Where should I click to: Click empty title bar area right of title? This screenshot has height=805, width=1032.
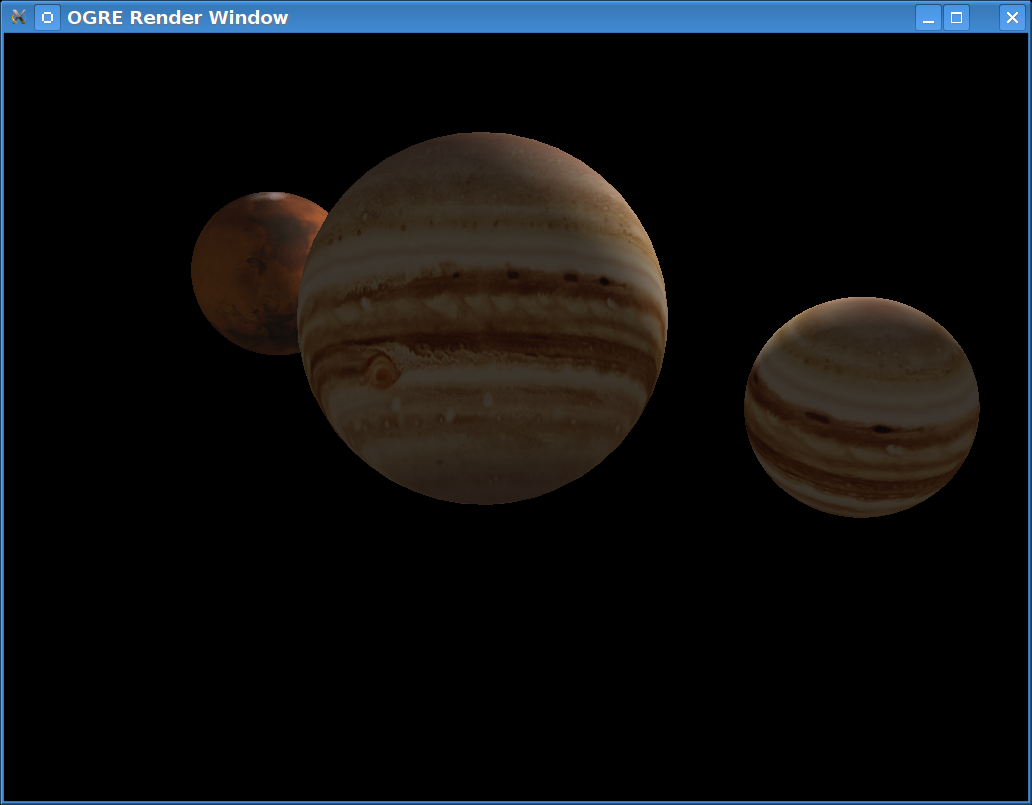600,17
